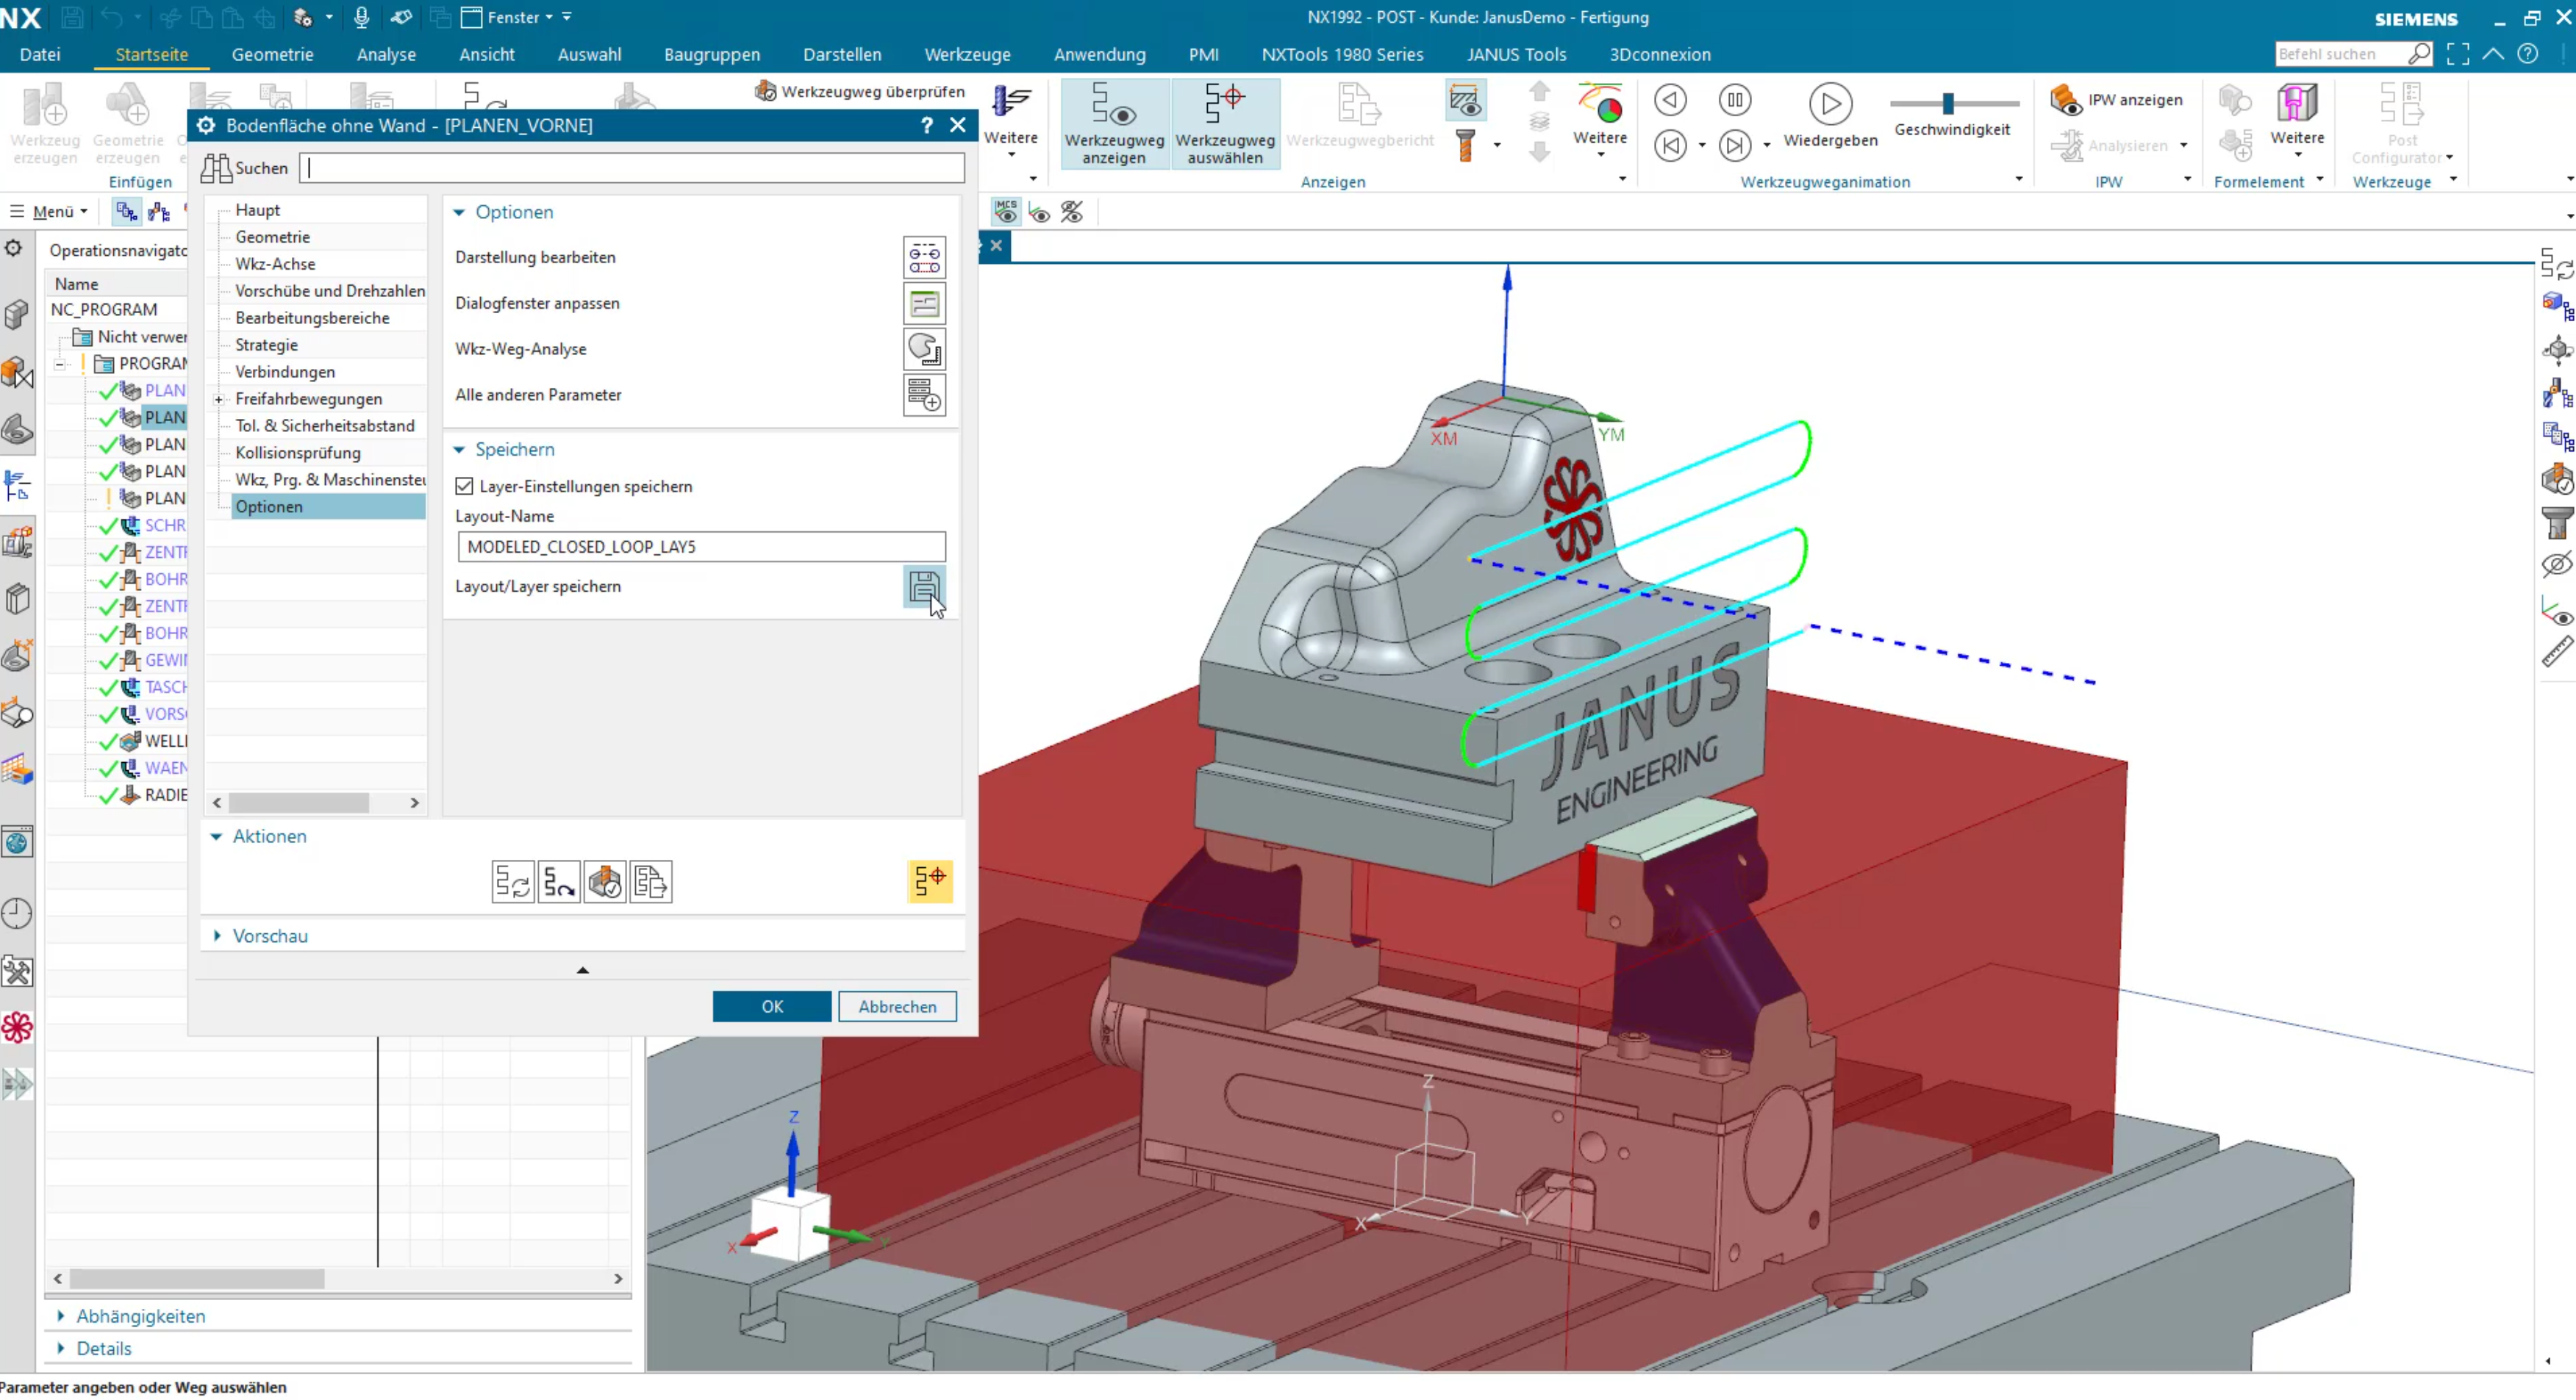Click the Wkz-Weg-Analyse icon button
Viewport: 2576px width, 1400px height.
(x=924, y=350)
